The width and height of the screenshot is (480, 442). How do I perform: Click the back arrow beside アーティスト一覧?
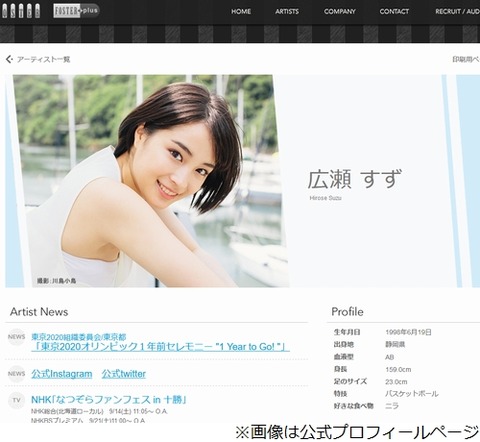(9, 59)
